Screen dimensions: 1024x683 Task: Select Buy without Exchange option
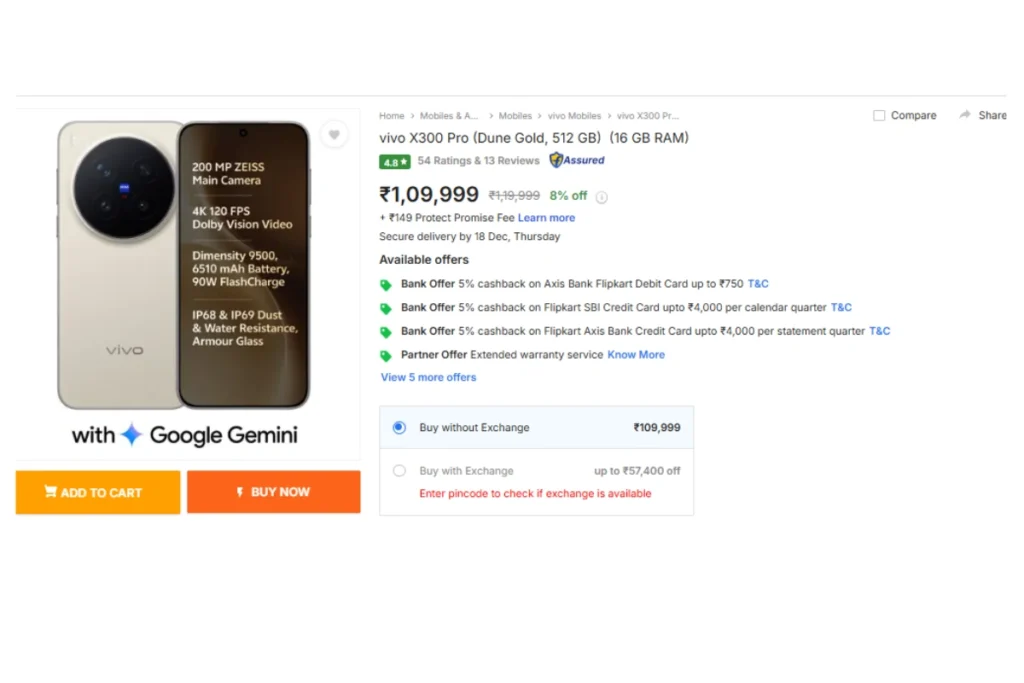400,428
